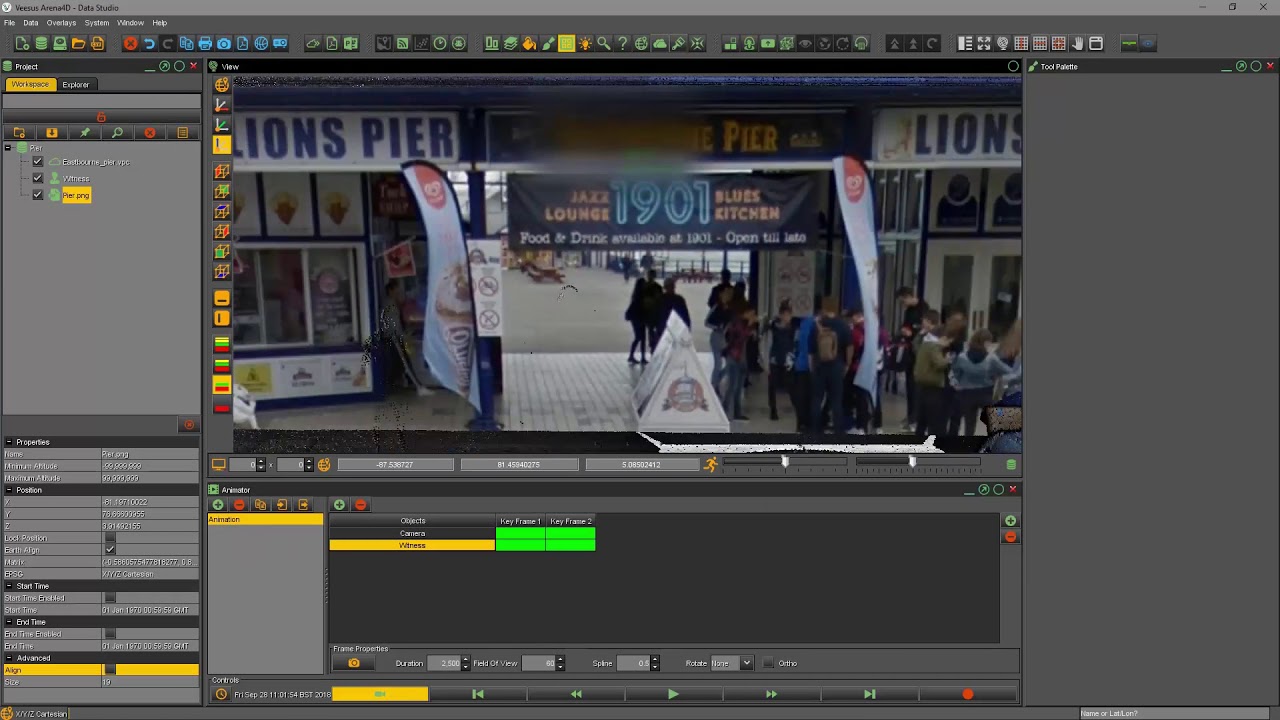Screen dimensions: 1280x720
Task: Click the PDF export icon in toolbar
Action: 243,43
